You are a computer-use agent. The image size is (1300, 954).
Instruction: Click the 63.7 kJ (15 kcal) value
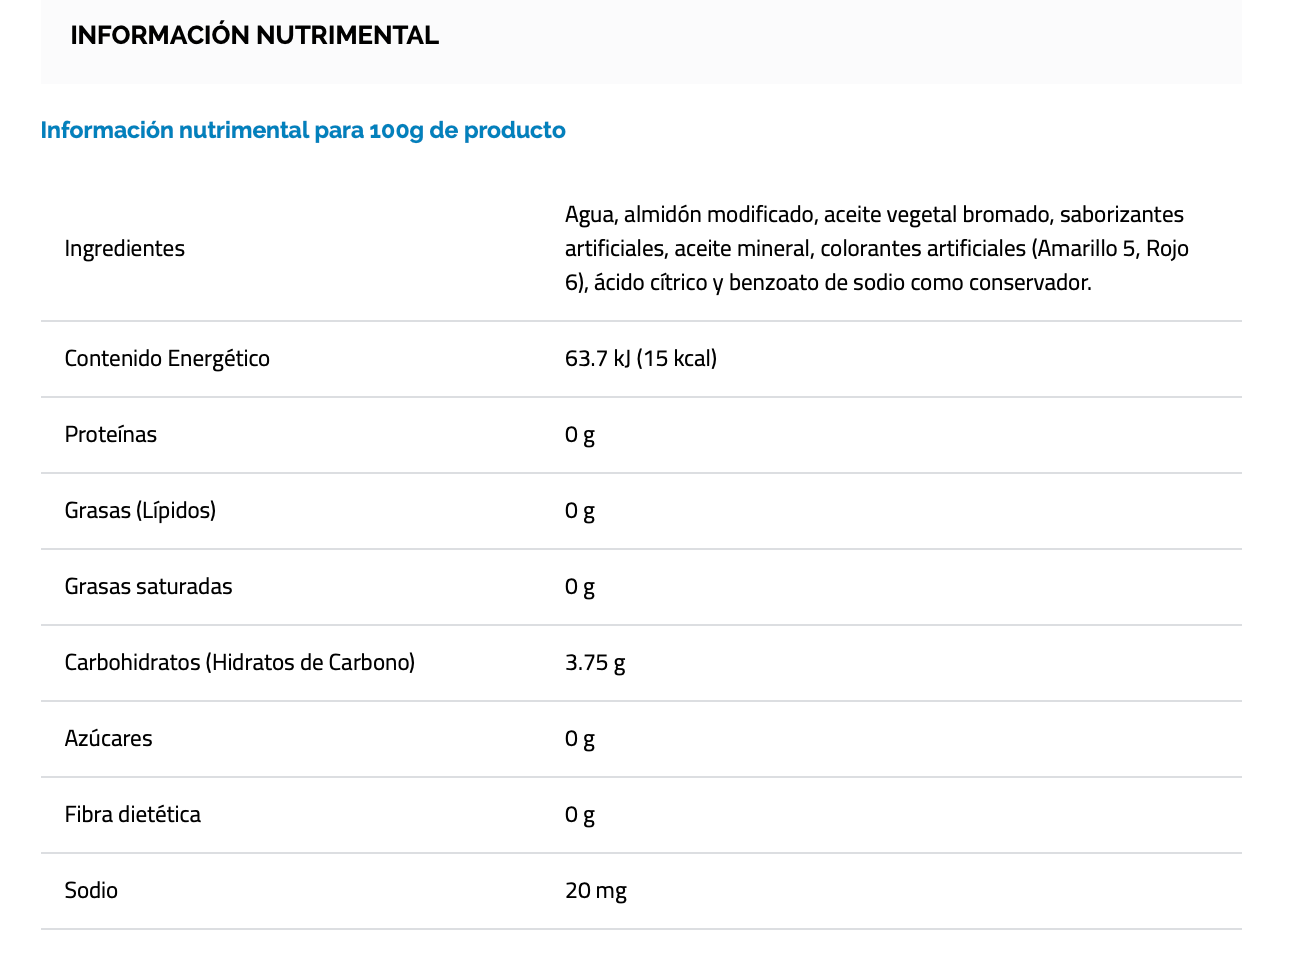pos(641,358)
